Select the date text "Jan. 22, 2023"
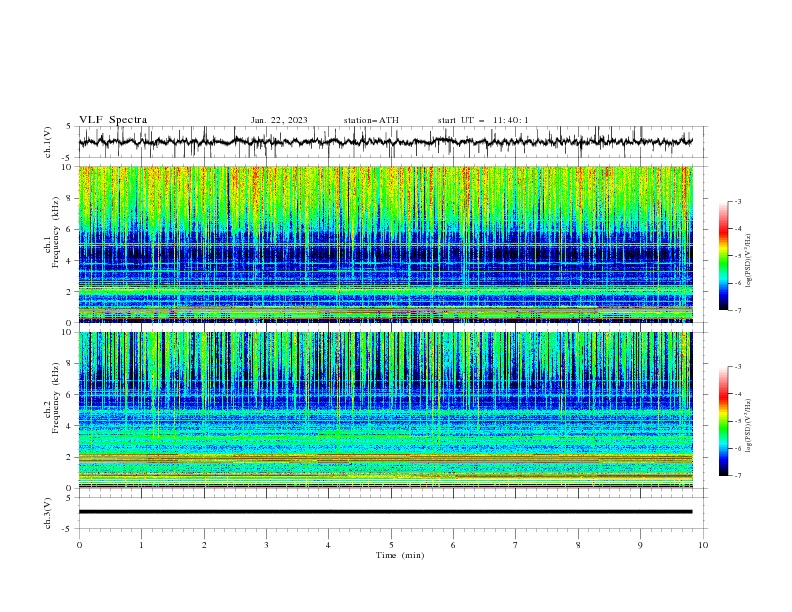The height and width of the screenshot is (612, 792). pos(279,120)
